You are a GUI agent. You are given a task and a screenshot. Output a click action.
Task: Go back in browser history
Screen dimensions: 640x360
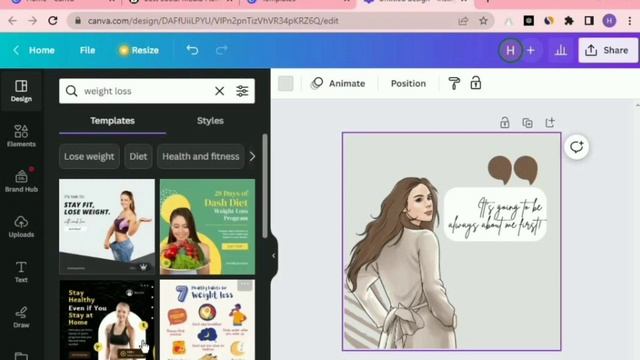13,20
